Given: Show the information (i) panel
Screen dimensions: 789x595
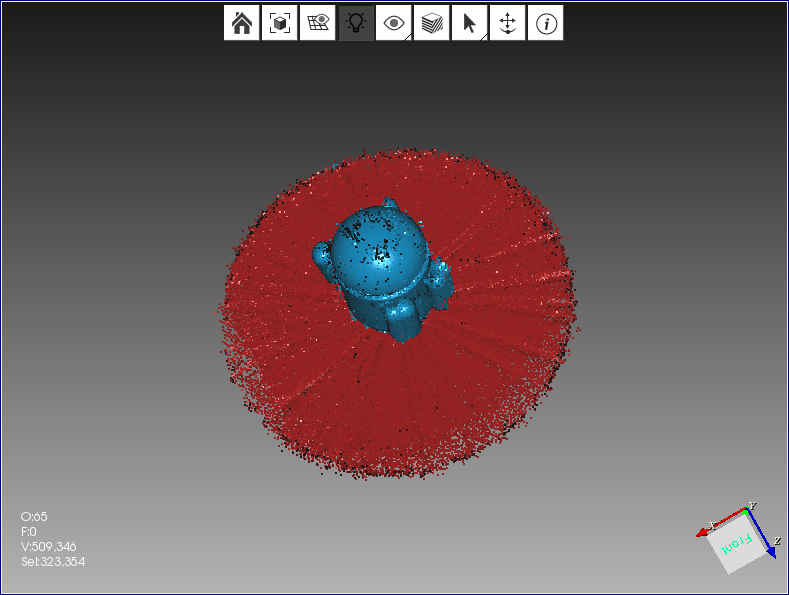Looking at the screenshot, I should tap(545, 23).
